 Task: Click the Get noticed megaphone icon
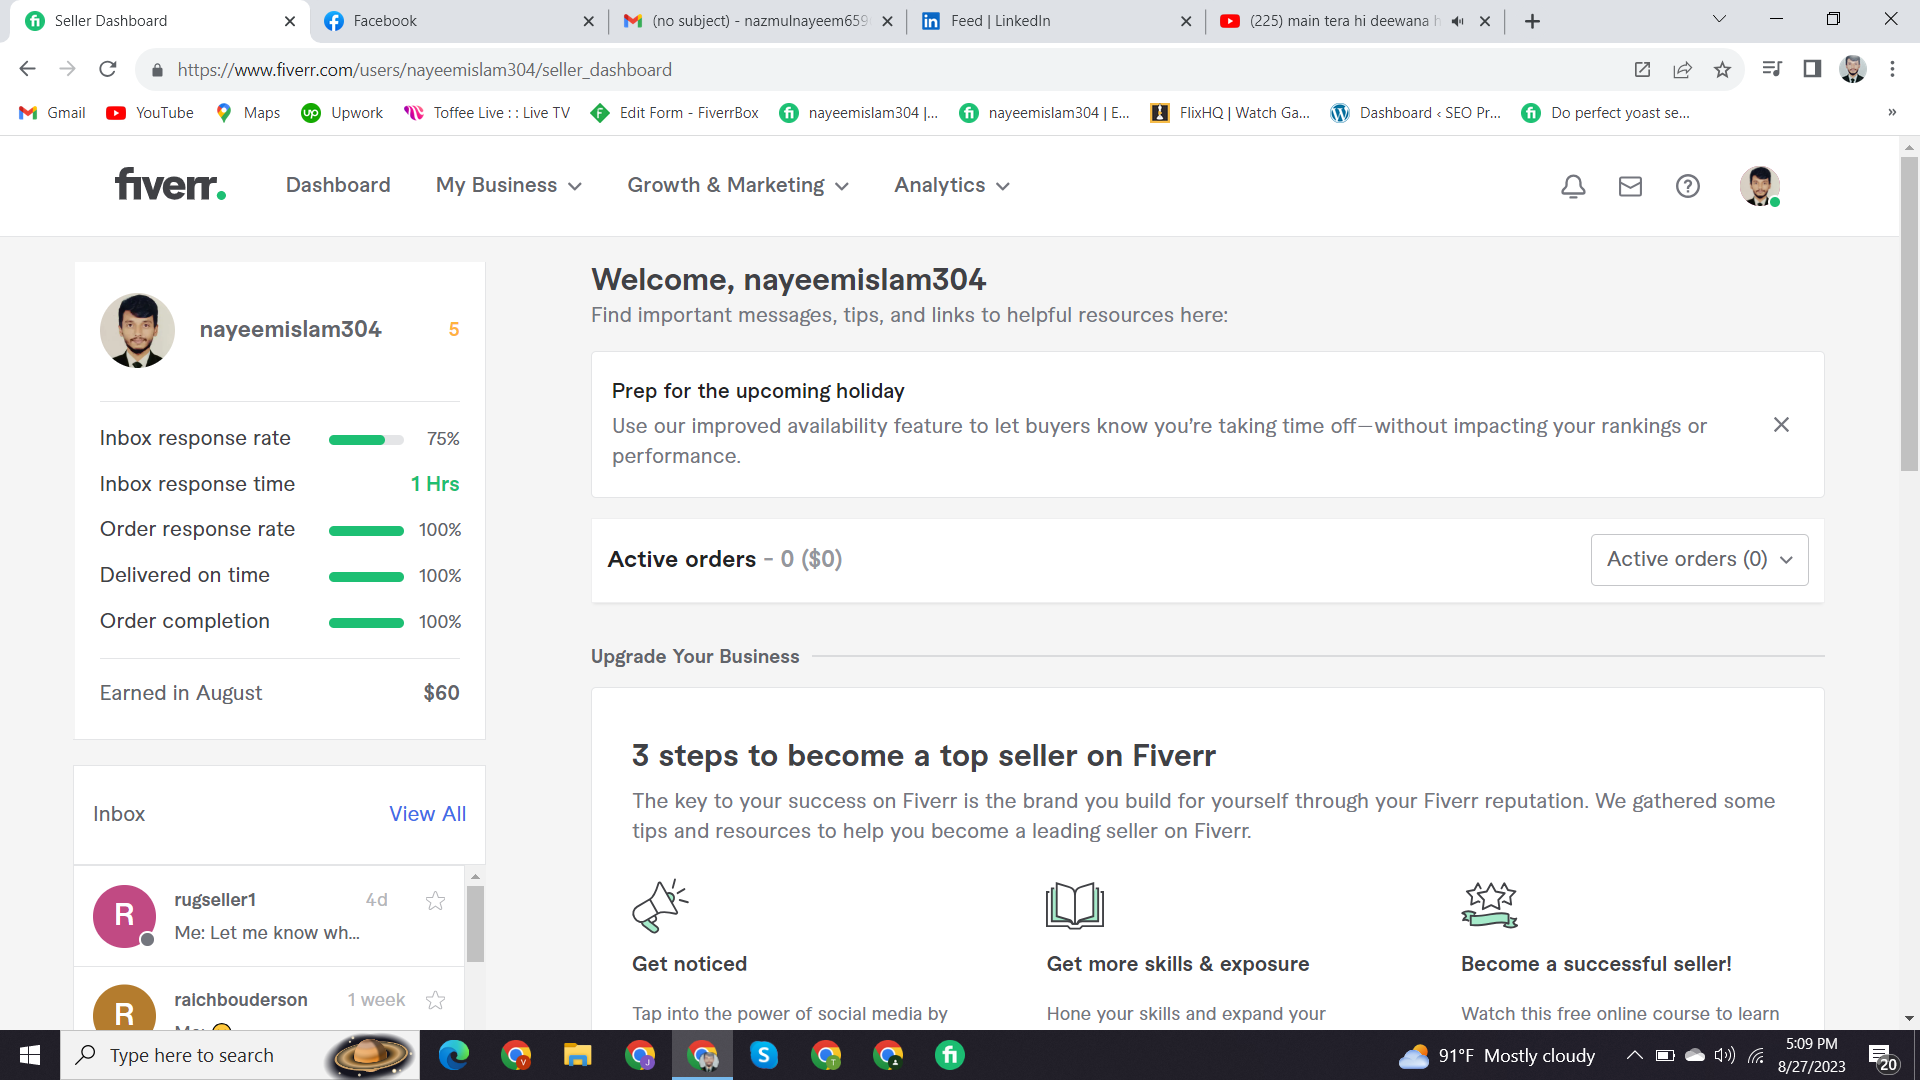[660, 906]
